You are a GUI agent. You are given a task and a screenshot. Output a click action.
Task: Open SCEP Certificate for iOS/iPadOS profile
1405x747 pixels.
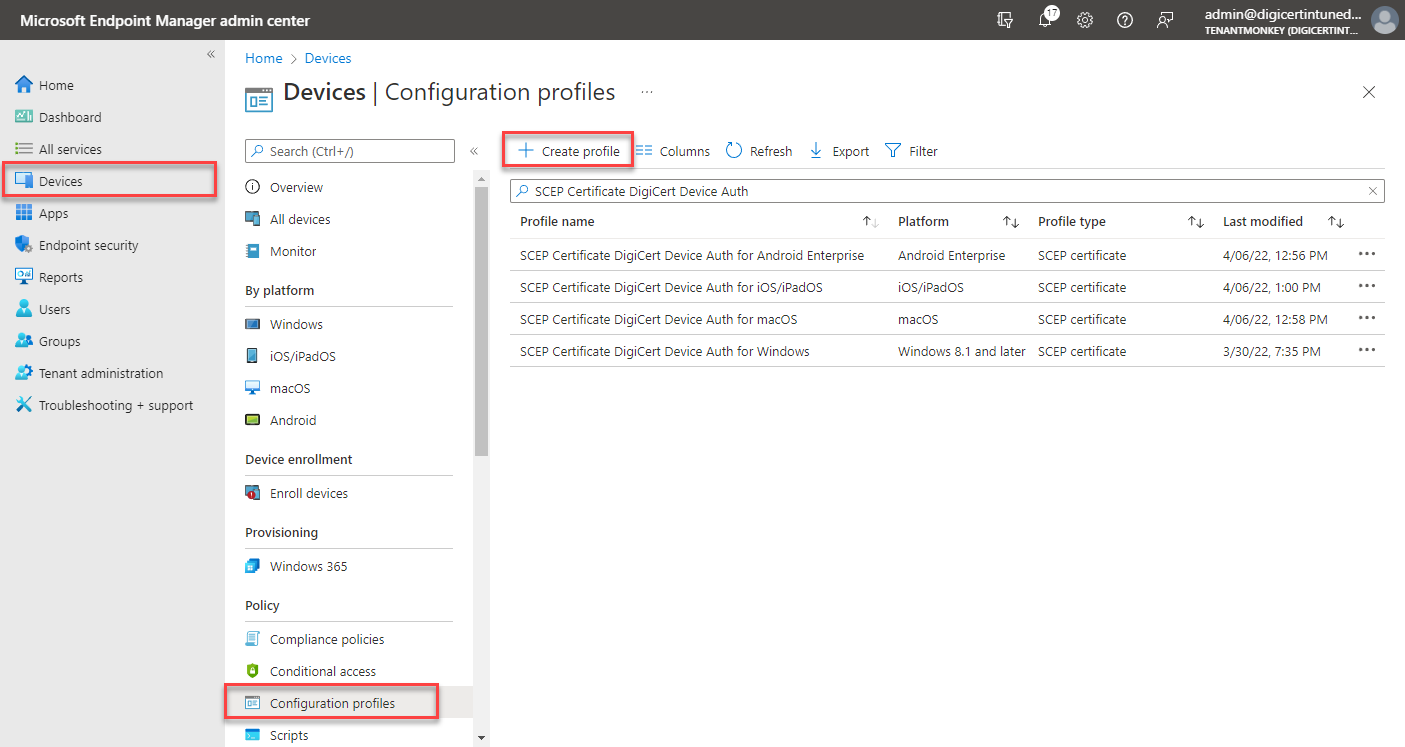click(671, 287)
